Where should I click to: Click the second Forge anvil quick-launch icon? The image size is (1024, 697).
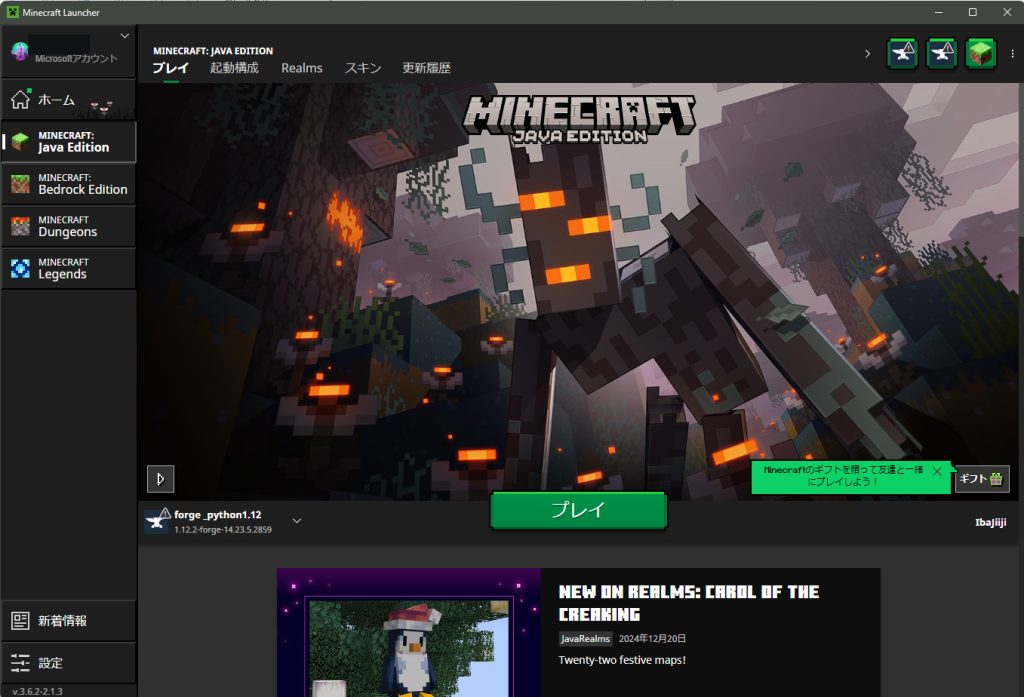(x=942, y=54)
